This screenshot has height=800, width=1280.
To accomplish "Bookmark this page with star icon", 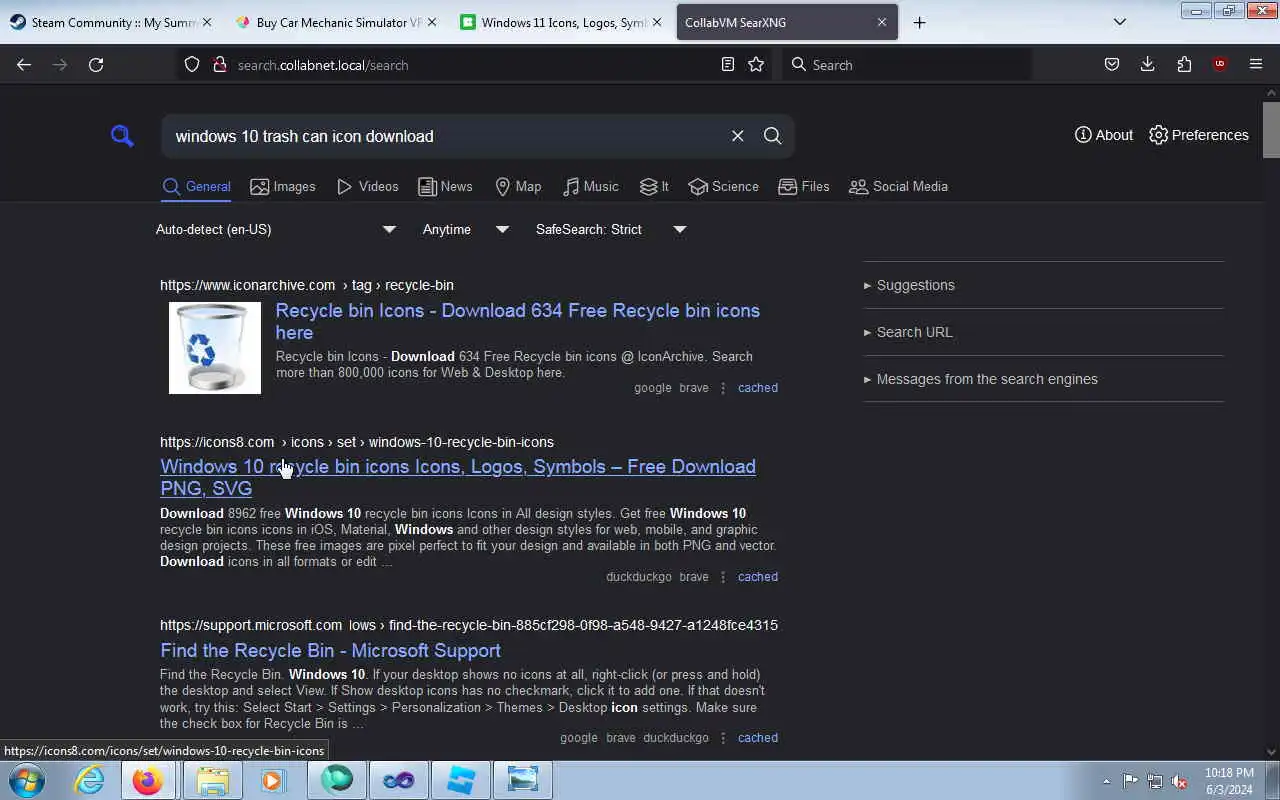I will [x=756, y=64].
